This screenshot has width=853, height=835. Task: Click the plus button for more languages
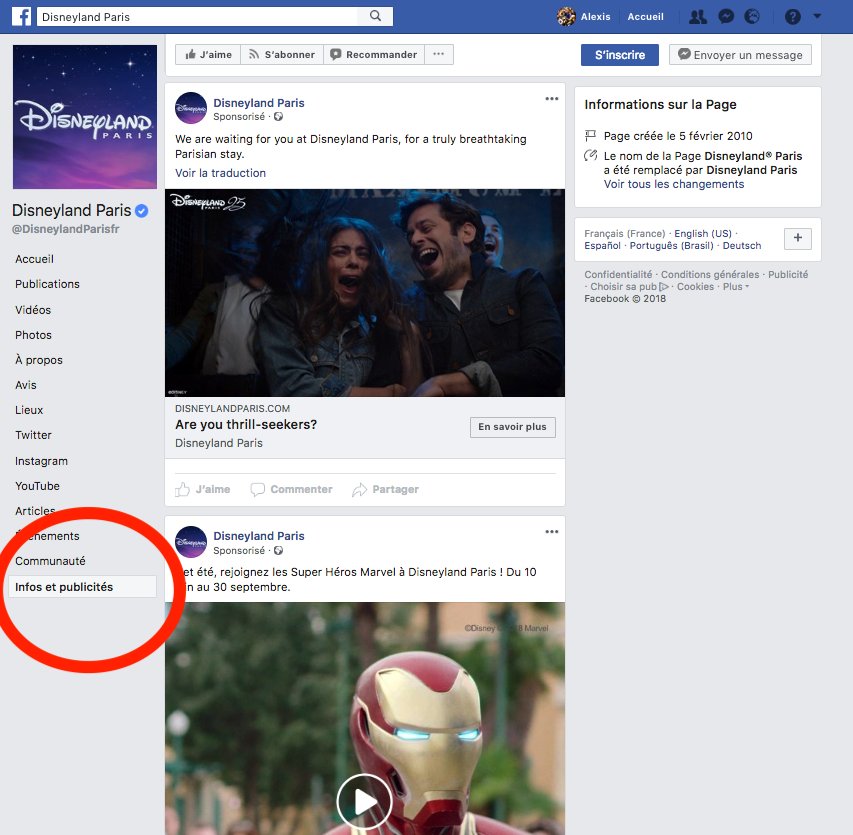click(798, 238)
